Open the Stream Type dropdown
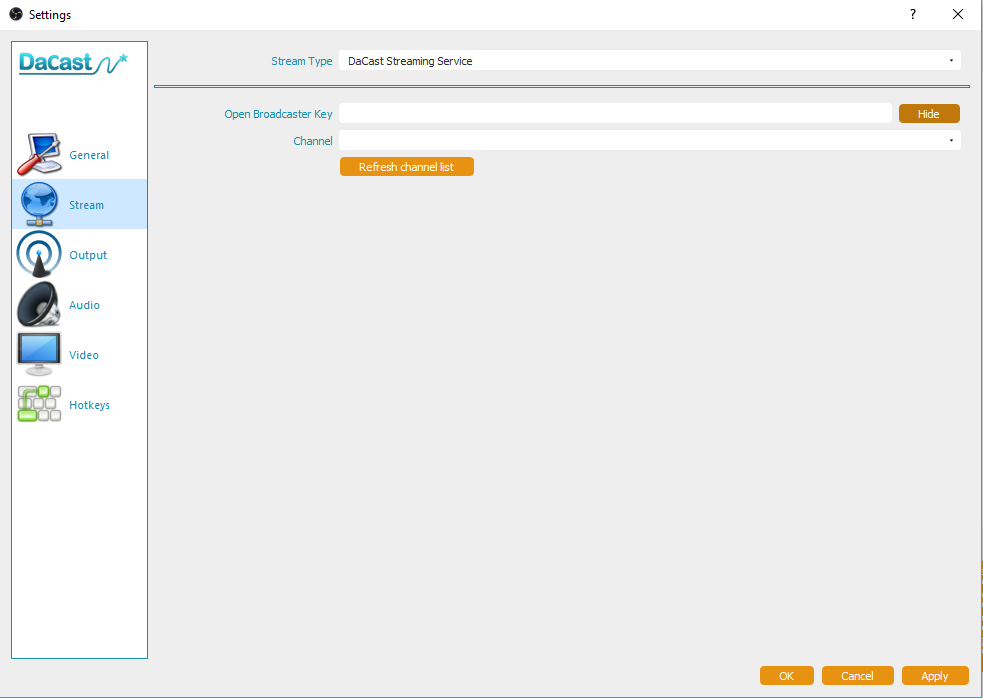983x698 pixels. point(649,61)
